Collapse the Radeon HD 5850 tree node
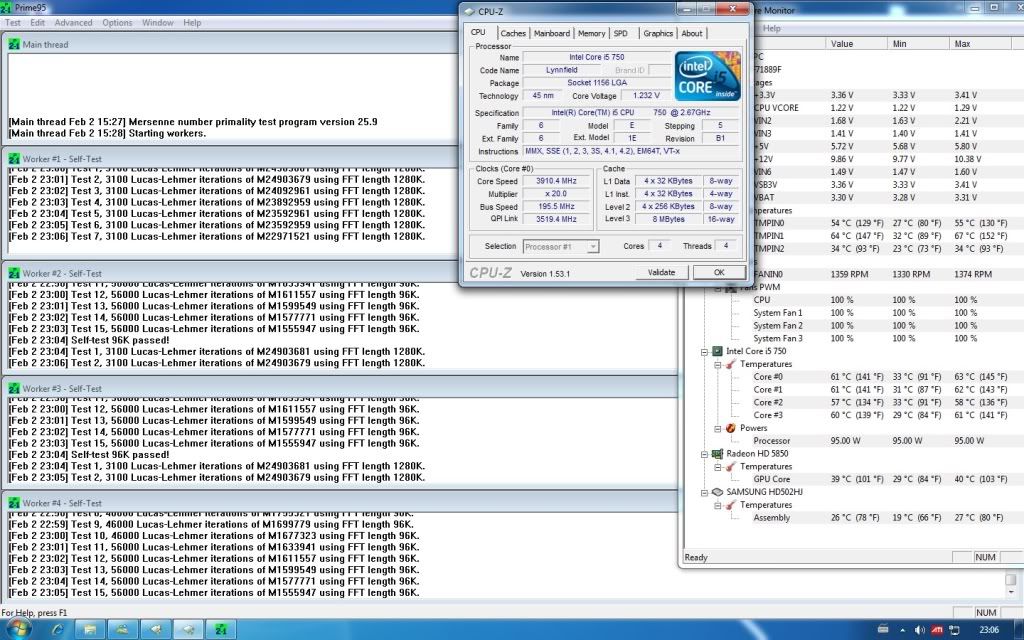The width and height of the screenshot is (1024, 640). [x=705, y=454]
